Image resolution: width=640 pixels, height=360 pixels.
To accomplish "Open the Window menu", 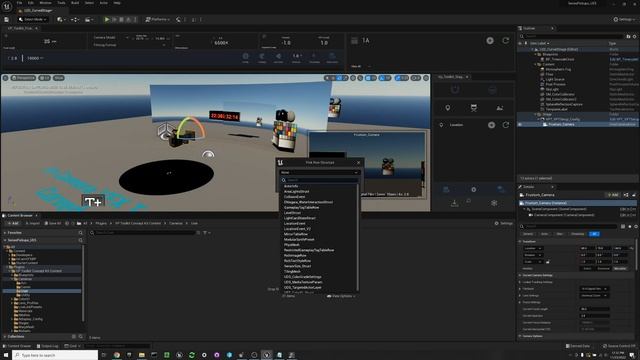I will [45, 3].
